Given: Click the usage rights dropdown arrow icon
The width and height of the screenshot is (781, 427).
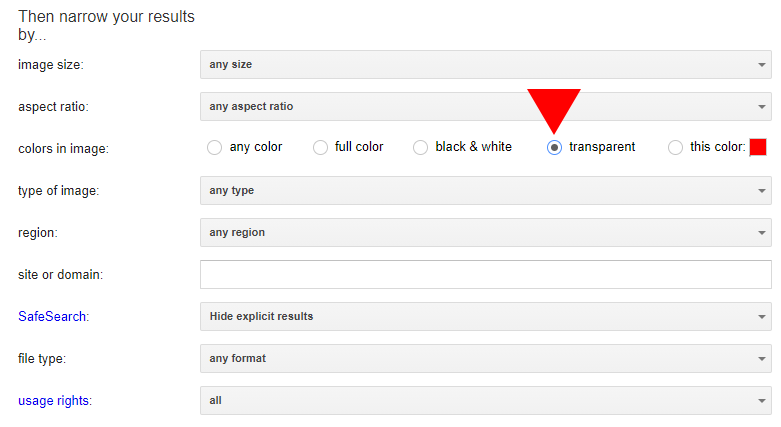Looking at the screenshot, I should (x=762, y=401).
